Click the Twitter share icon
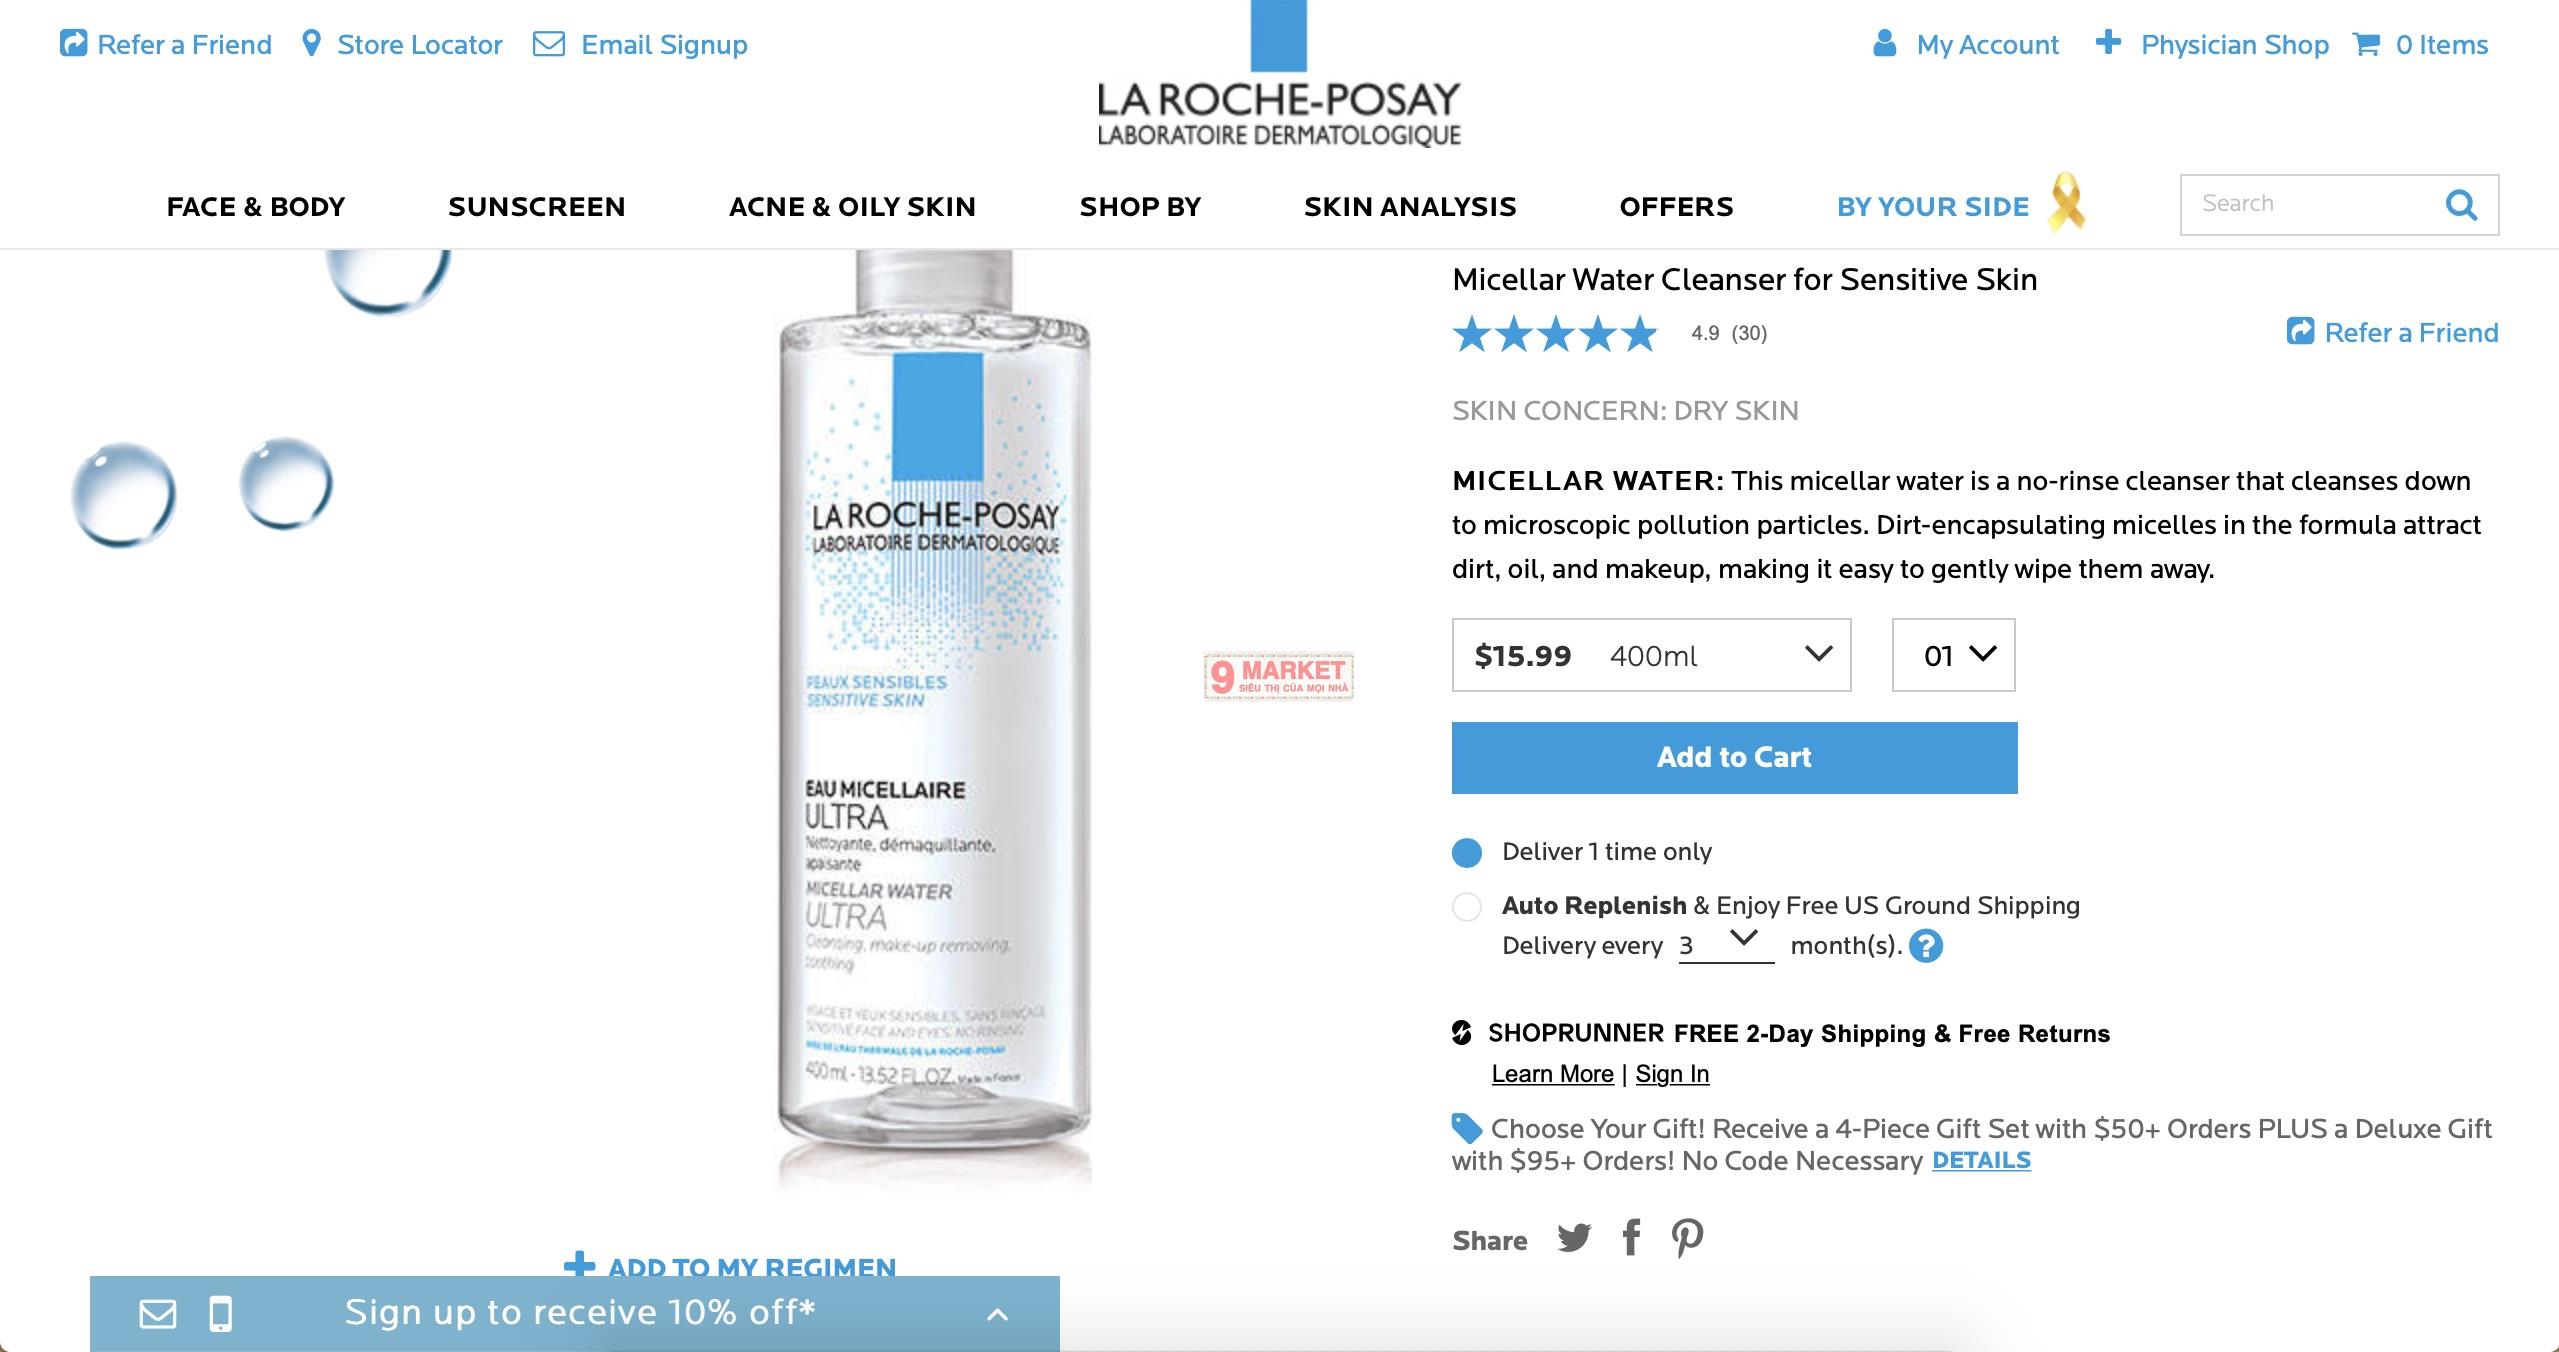Viewport: 2559px width, 1352px height. (1574, 1239)
